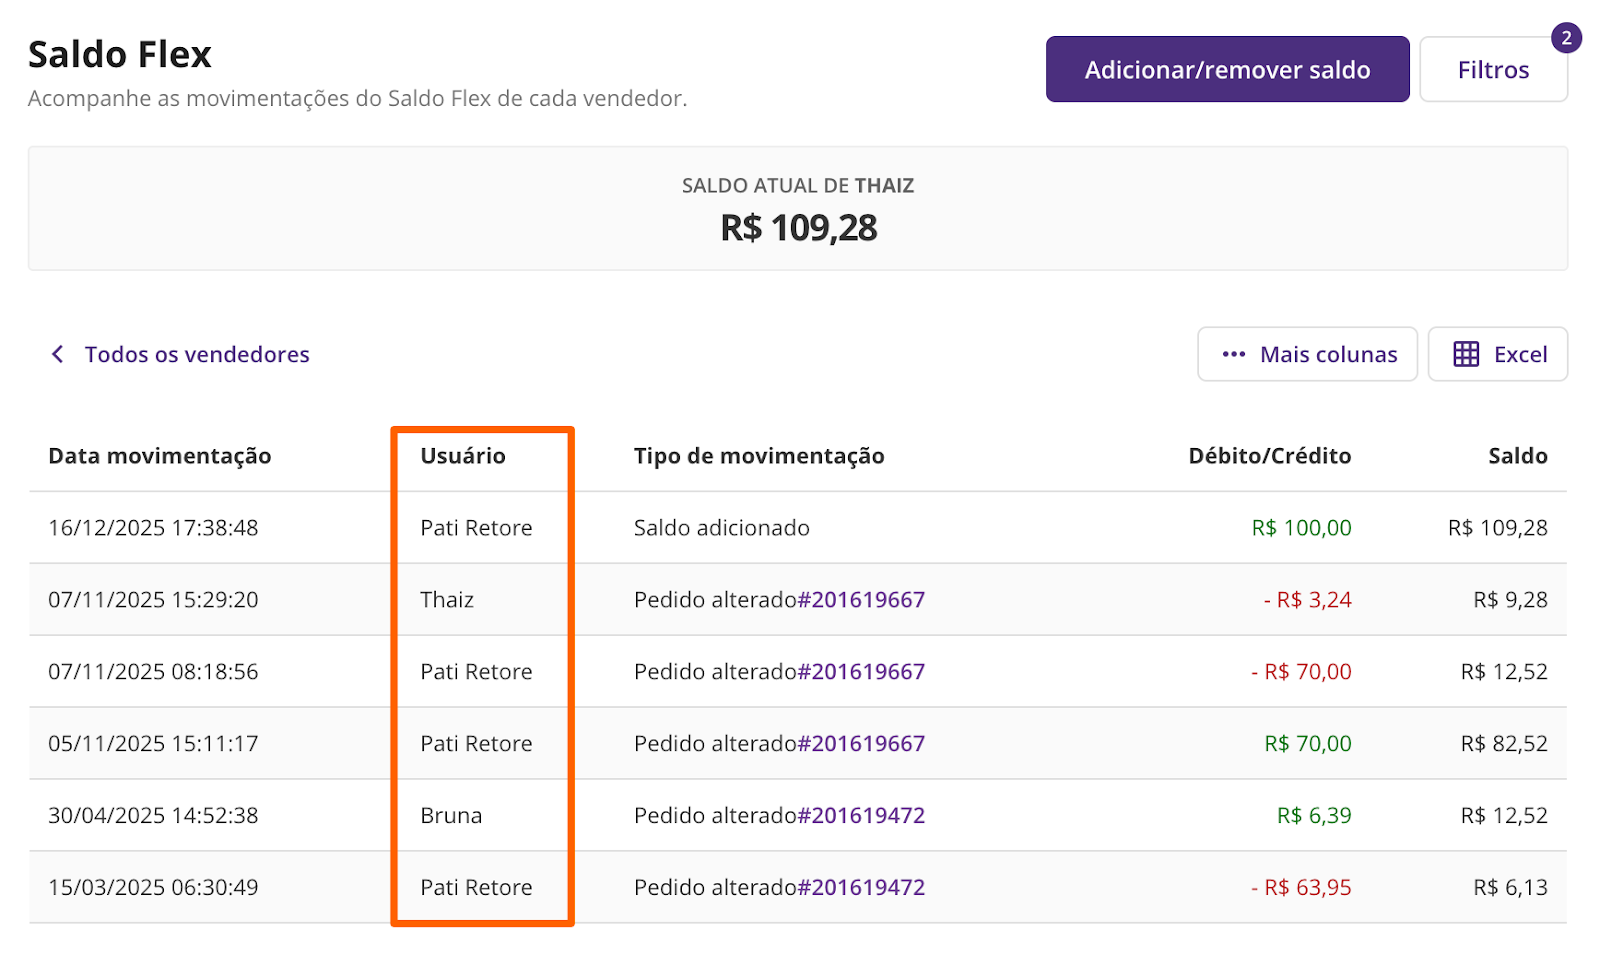Select the Saldo adicionado row entry

click(x=721, y=528)
